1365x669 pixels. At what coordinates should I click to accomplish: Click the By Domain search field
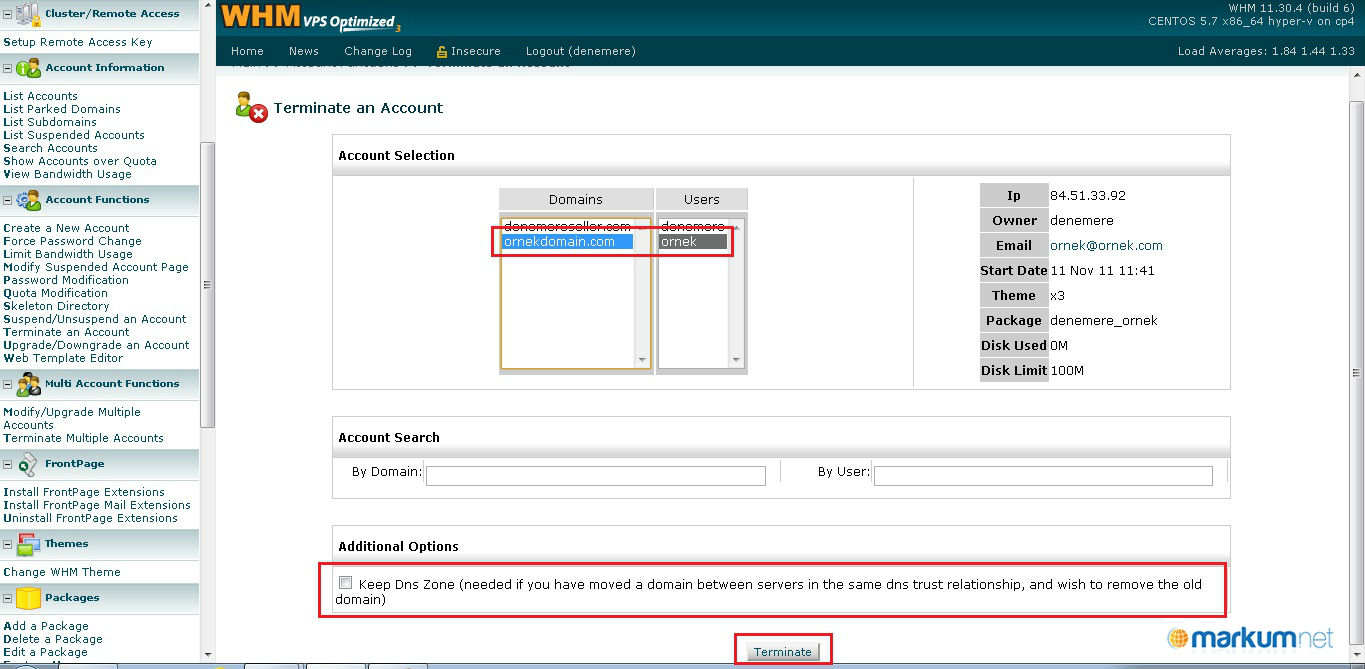tap(596, 476)
